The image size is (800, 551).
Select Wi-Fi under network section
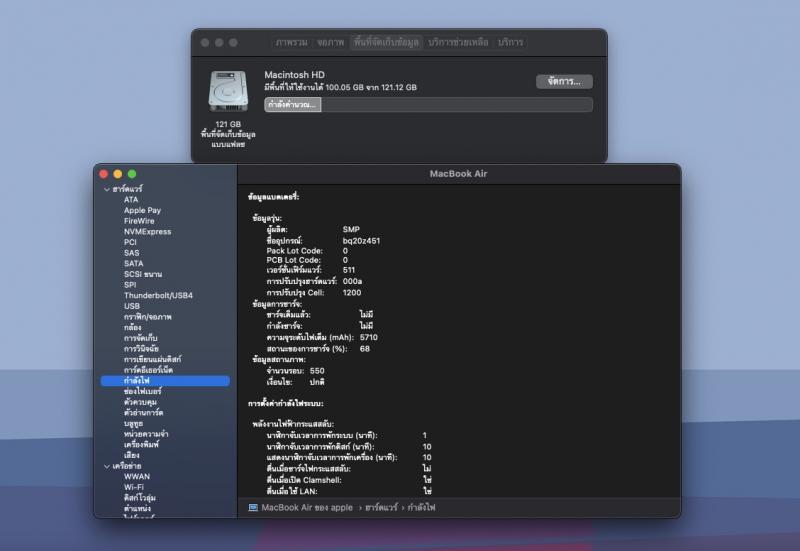pyautogui.click(x=134, y=487)
